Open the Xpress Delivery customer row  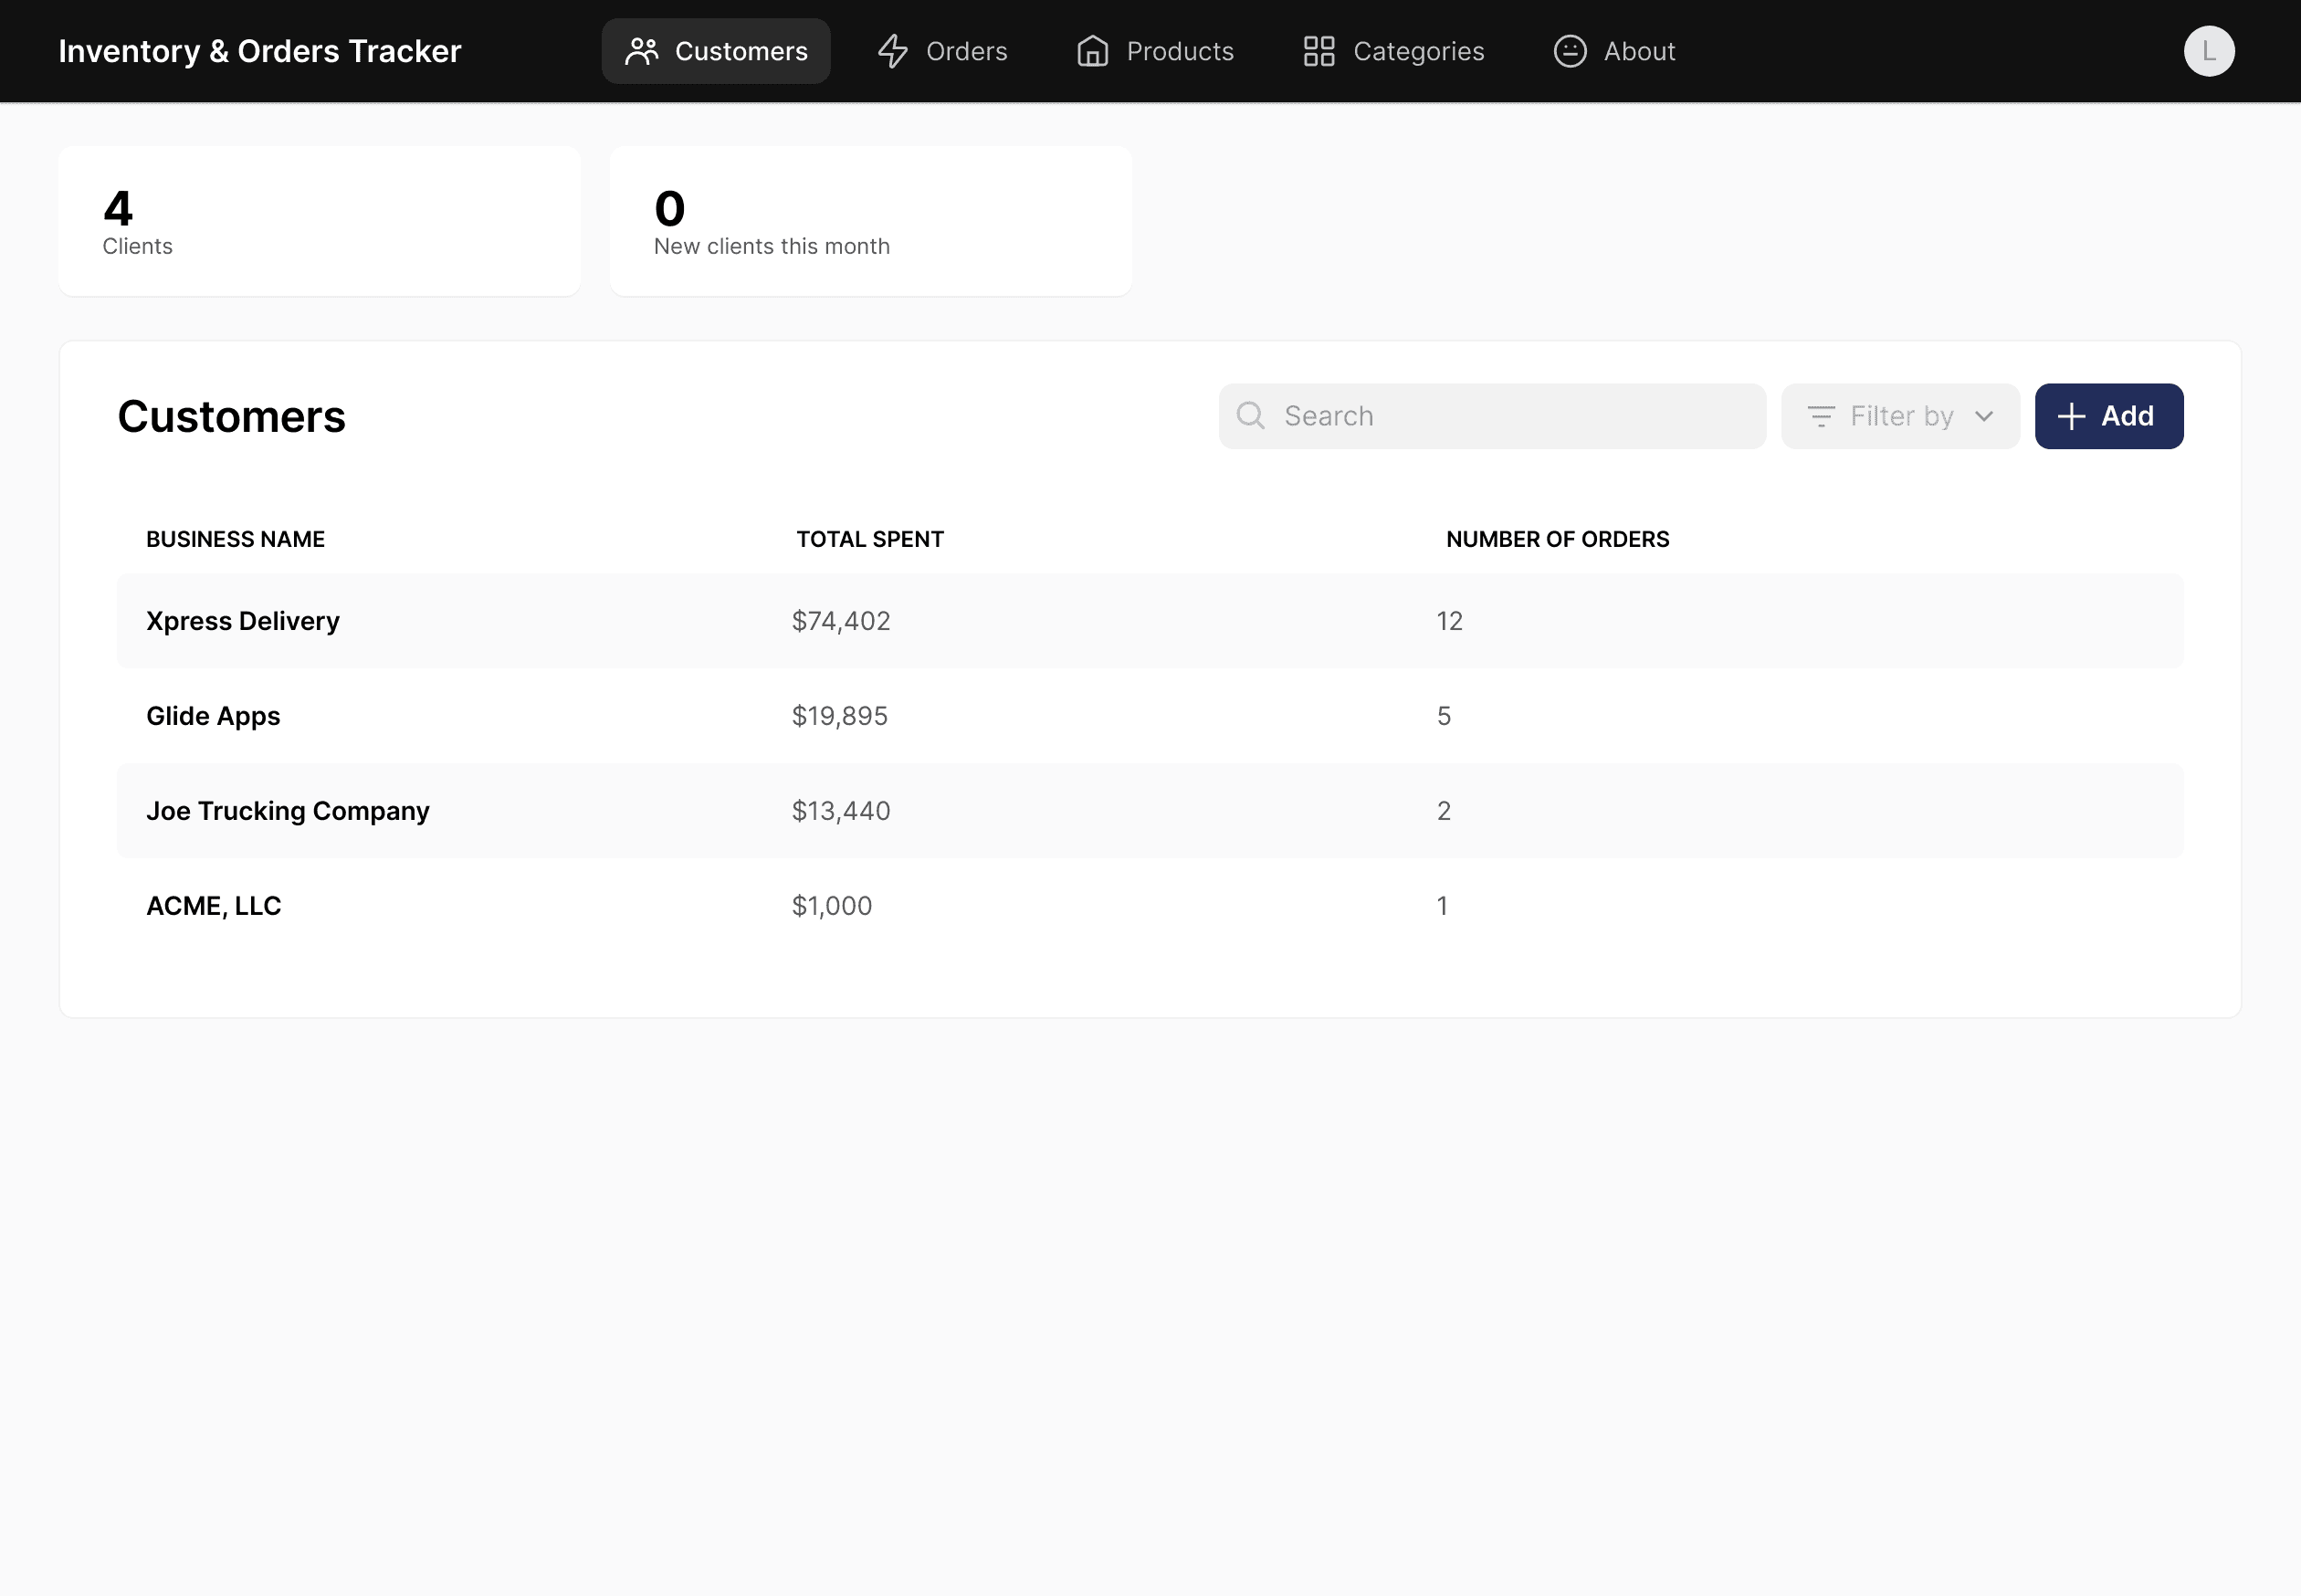1150,621
